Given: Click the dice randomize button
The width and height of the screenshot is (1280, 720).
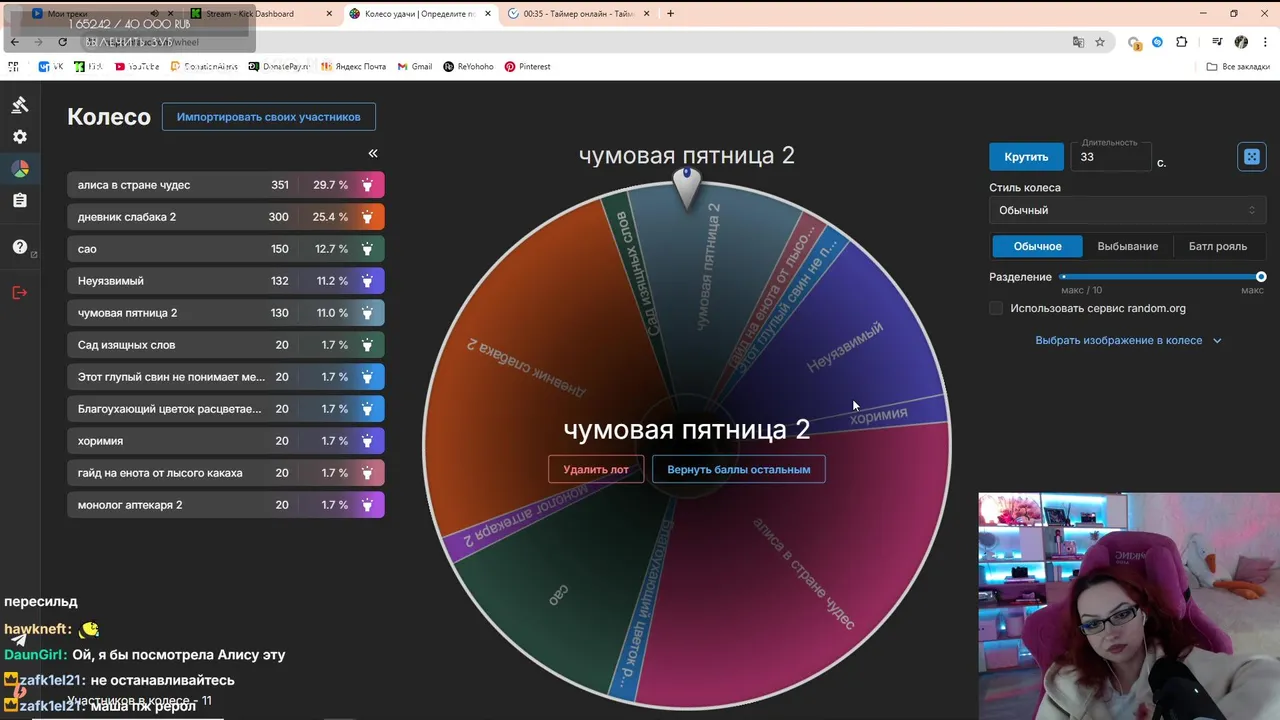Looking at the screenshot, I should tap(1251, 157).
